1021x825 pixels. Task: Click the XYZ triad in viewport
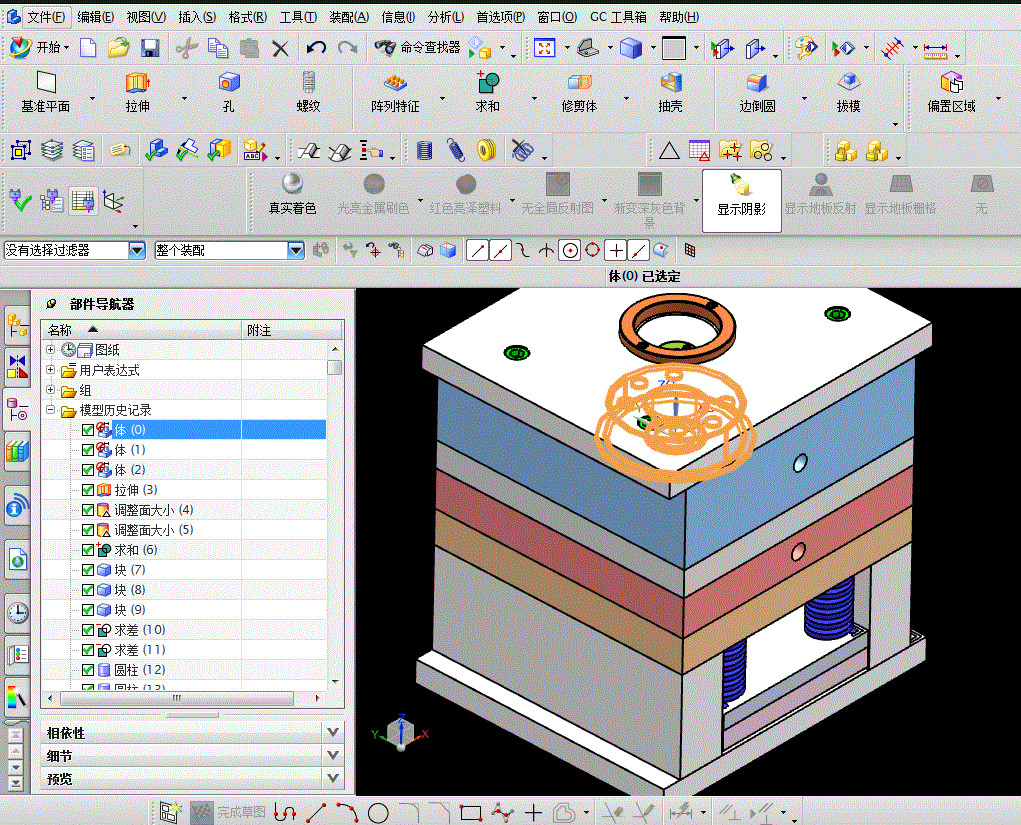pos(401,733)
